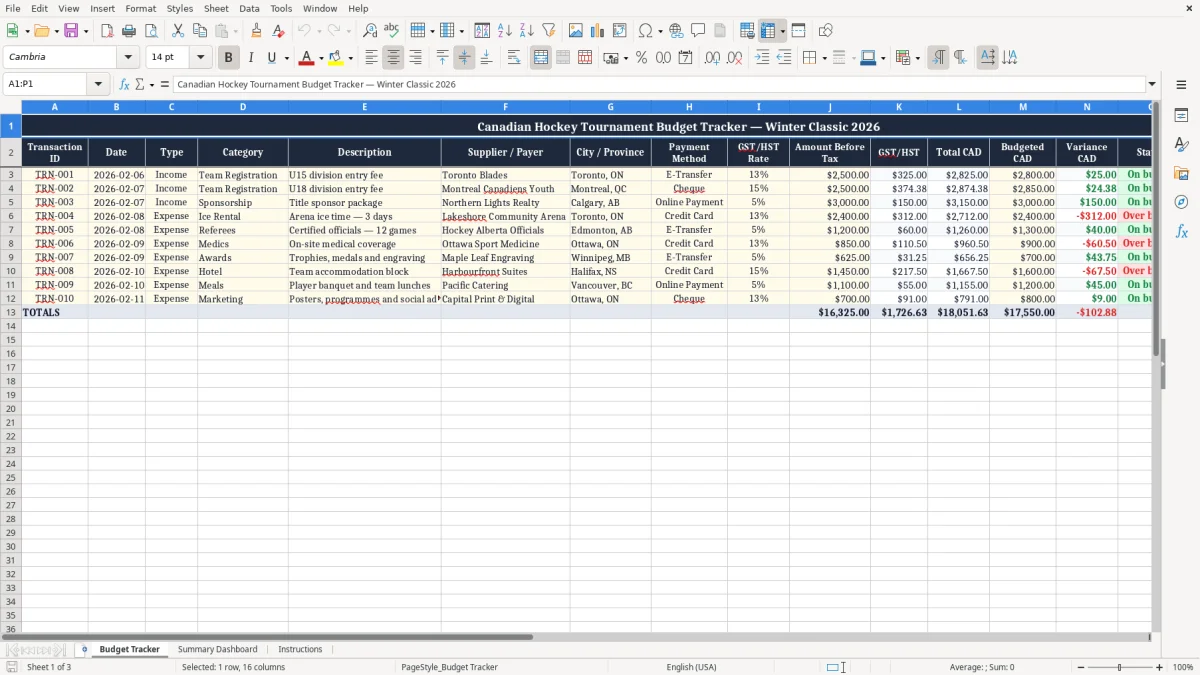Adjust the zoom slider
The height and width of the screenshot is (675, 1200).
(1120, 667)
